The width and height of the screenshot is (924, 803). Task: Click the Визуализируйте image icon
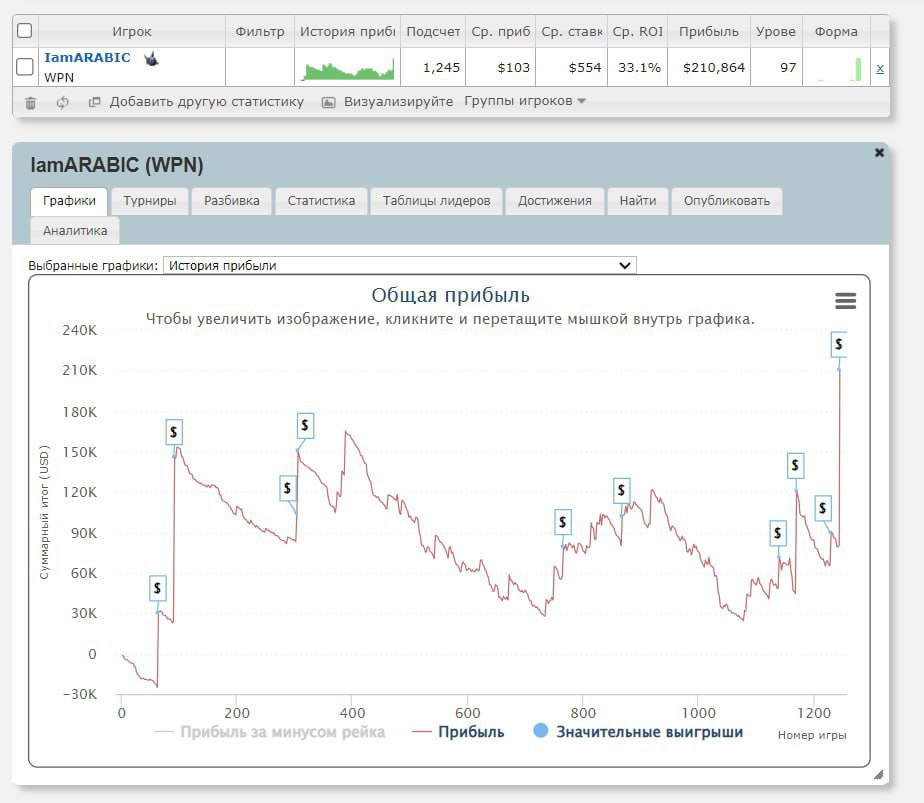click(328, 102)
